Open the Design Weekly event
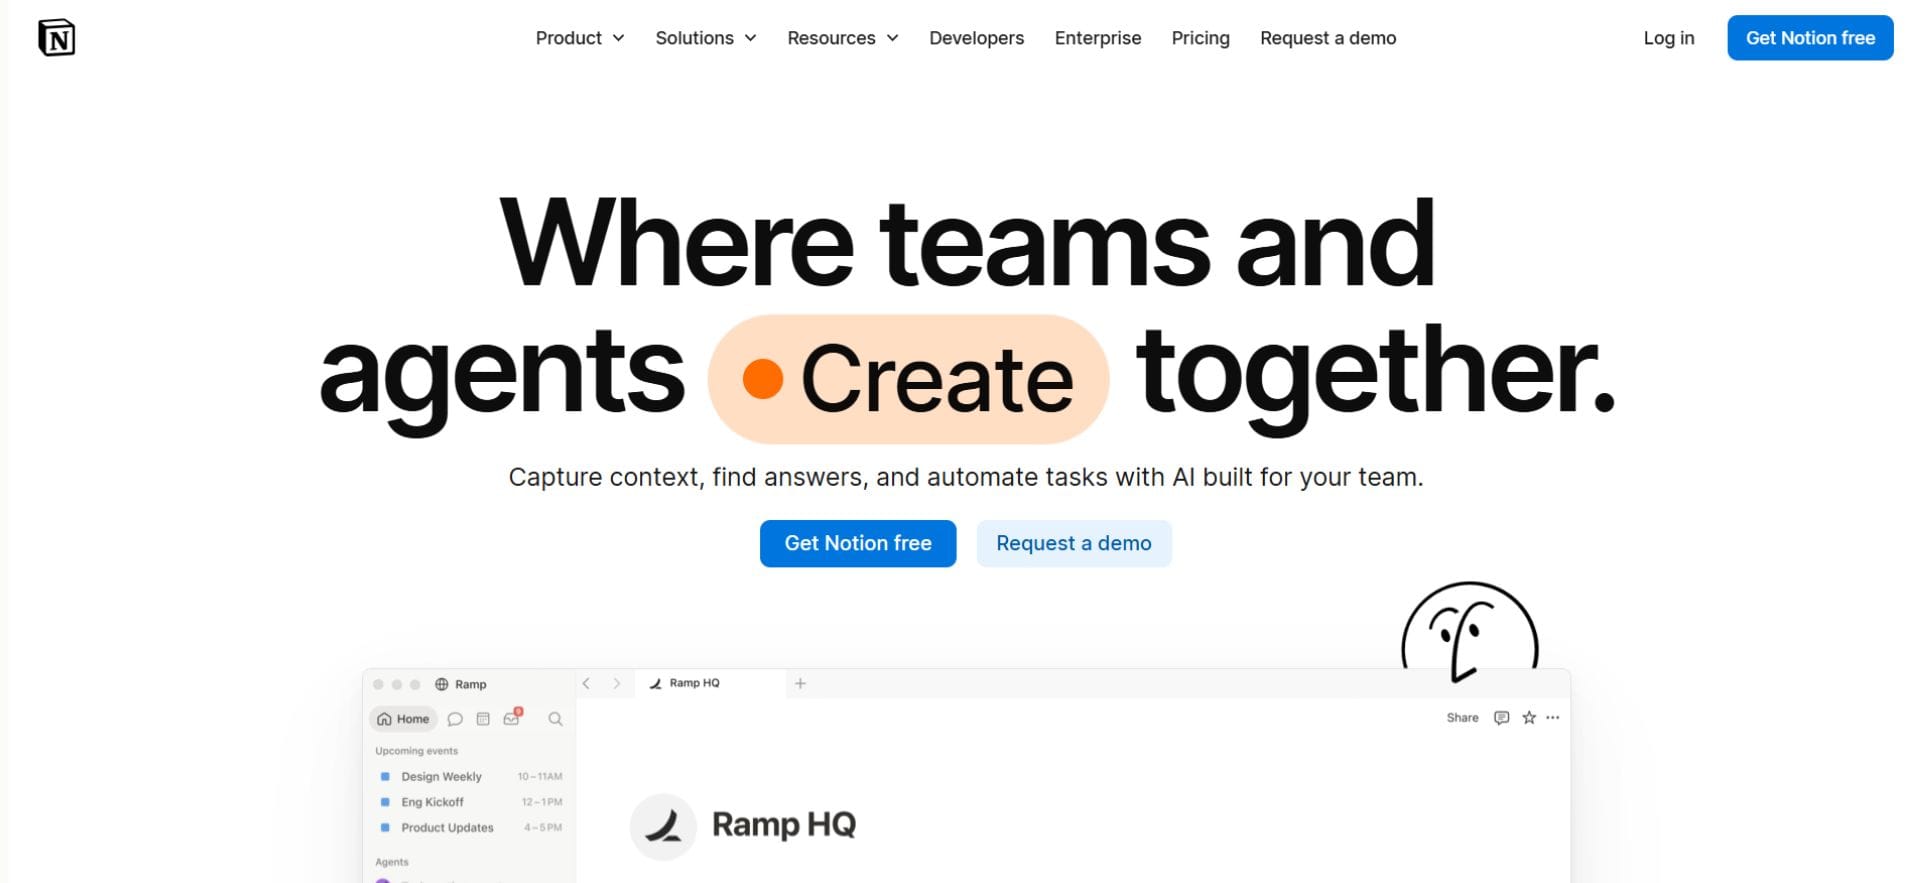This screenshot has width=1906, height=883. [x=441, y=776]
